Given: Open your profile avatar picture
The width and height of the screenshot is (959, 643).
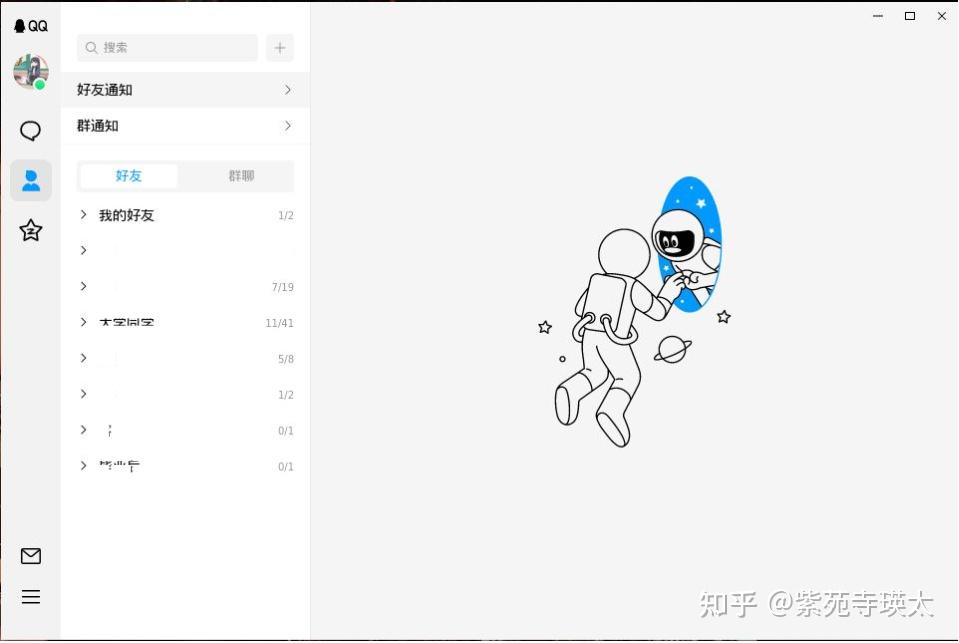Looking at the screenshot, I should point(31,71).
